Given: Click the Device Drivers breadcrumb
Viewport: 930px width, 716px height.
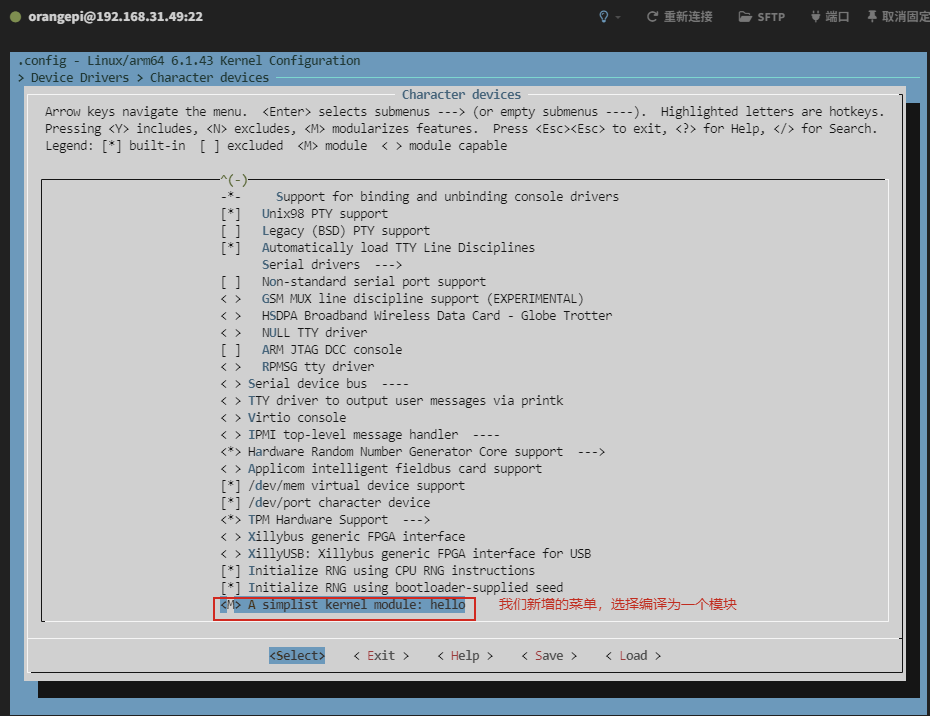Looking at the screenshot, I should tap(79, 78).
